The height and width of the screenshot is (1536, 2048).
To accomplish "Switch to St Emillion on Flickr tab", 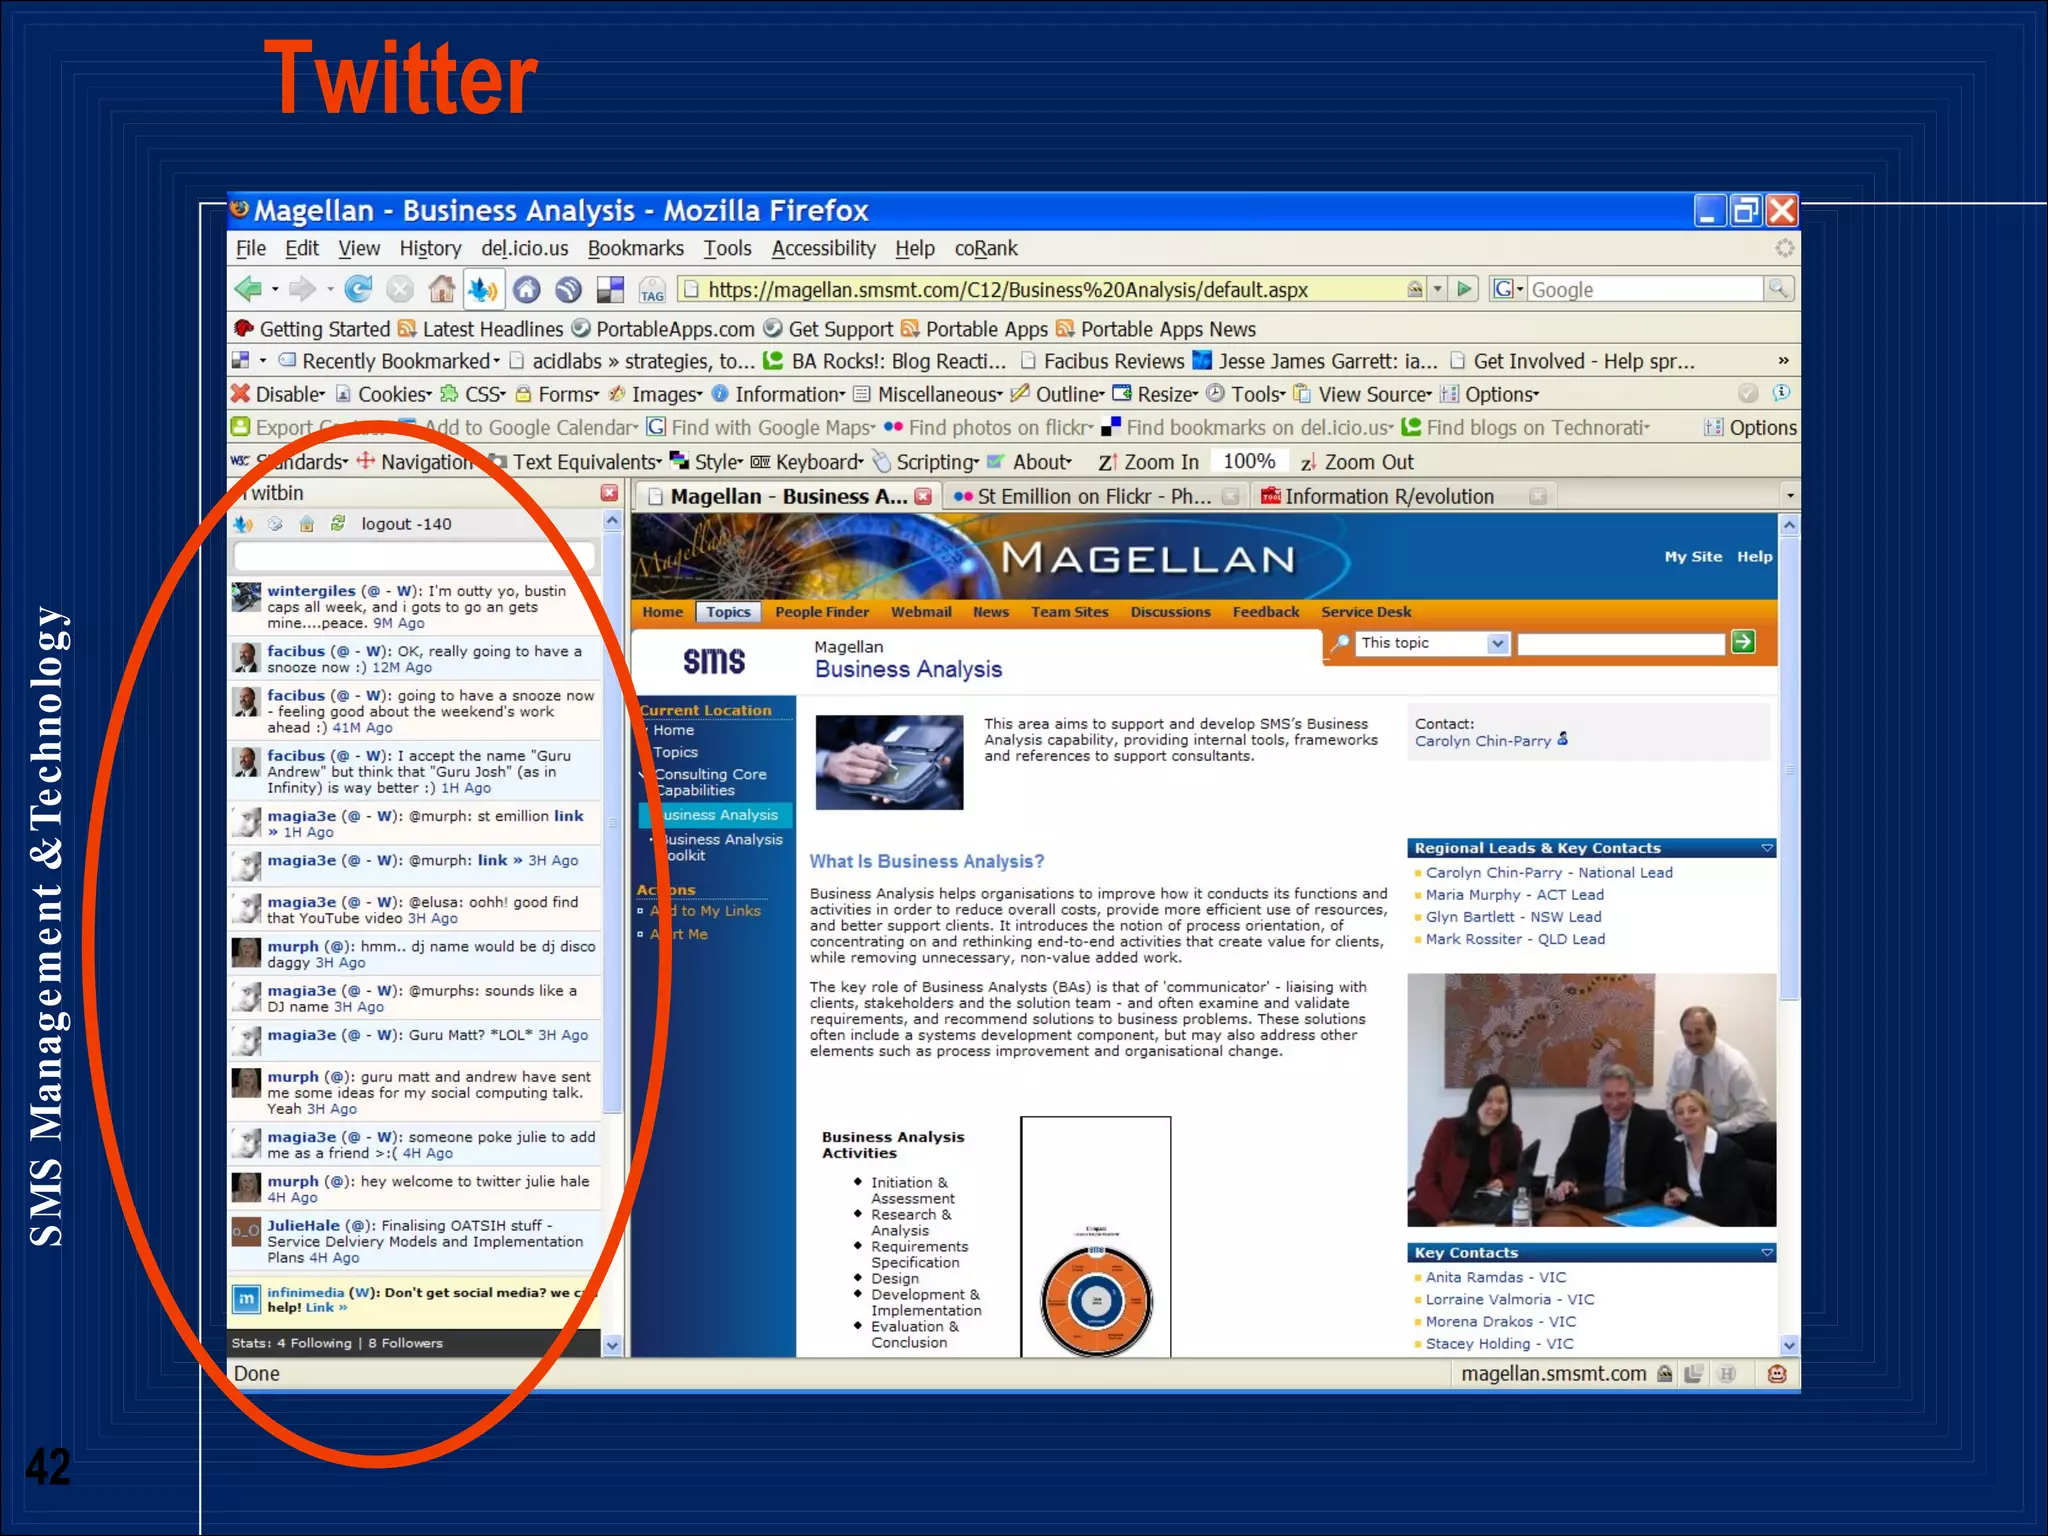I will point(1092,497).
